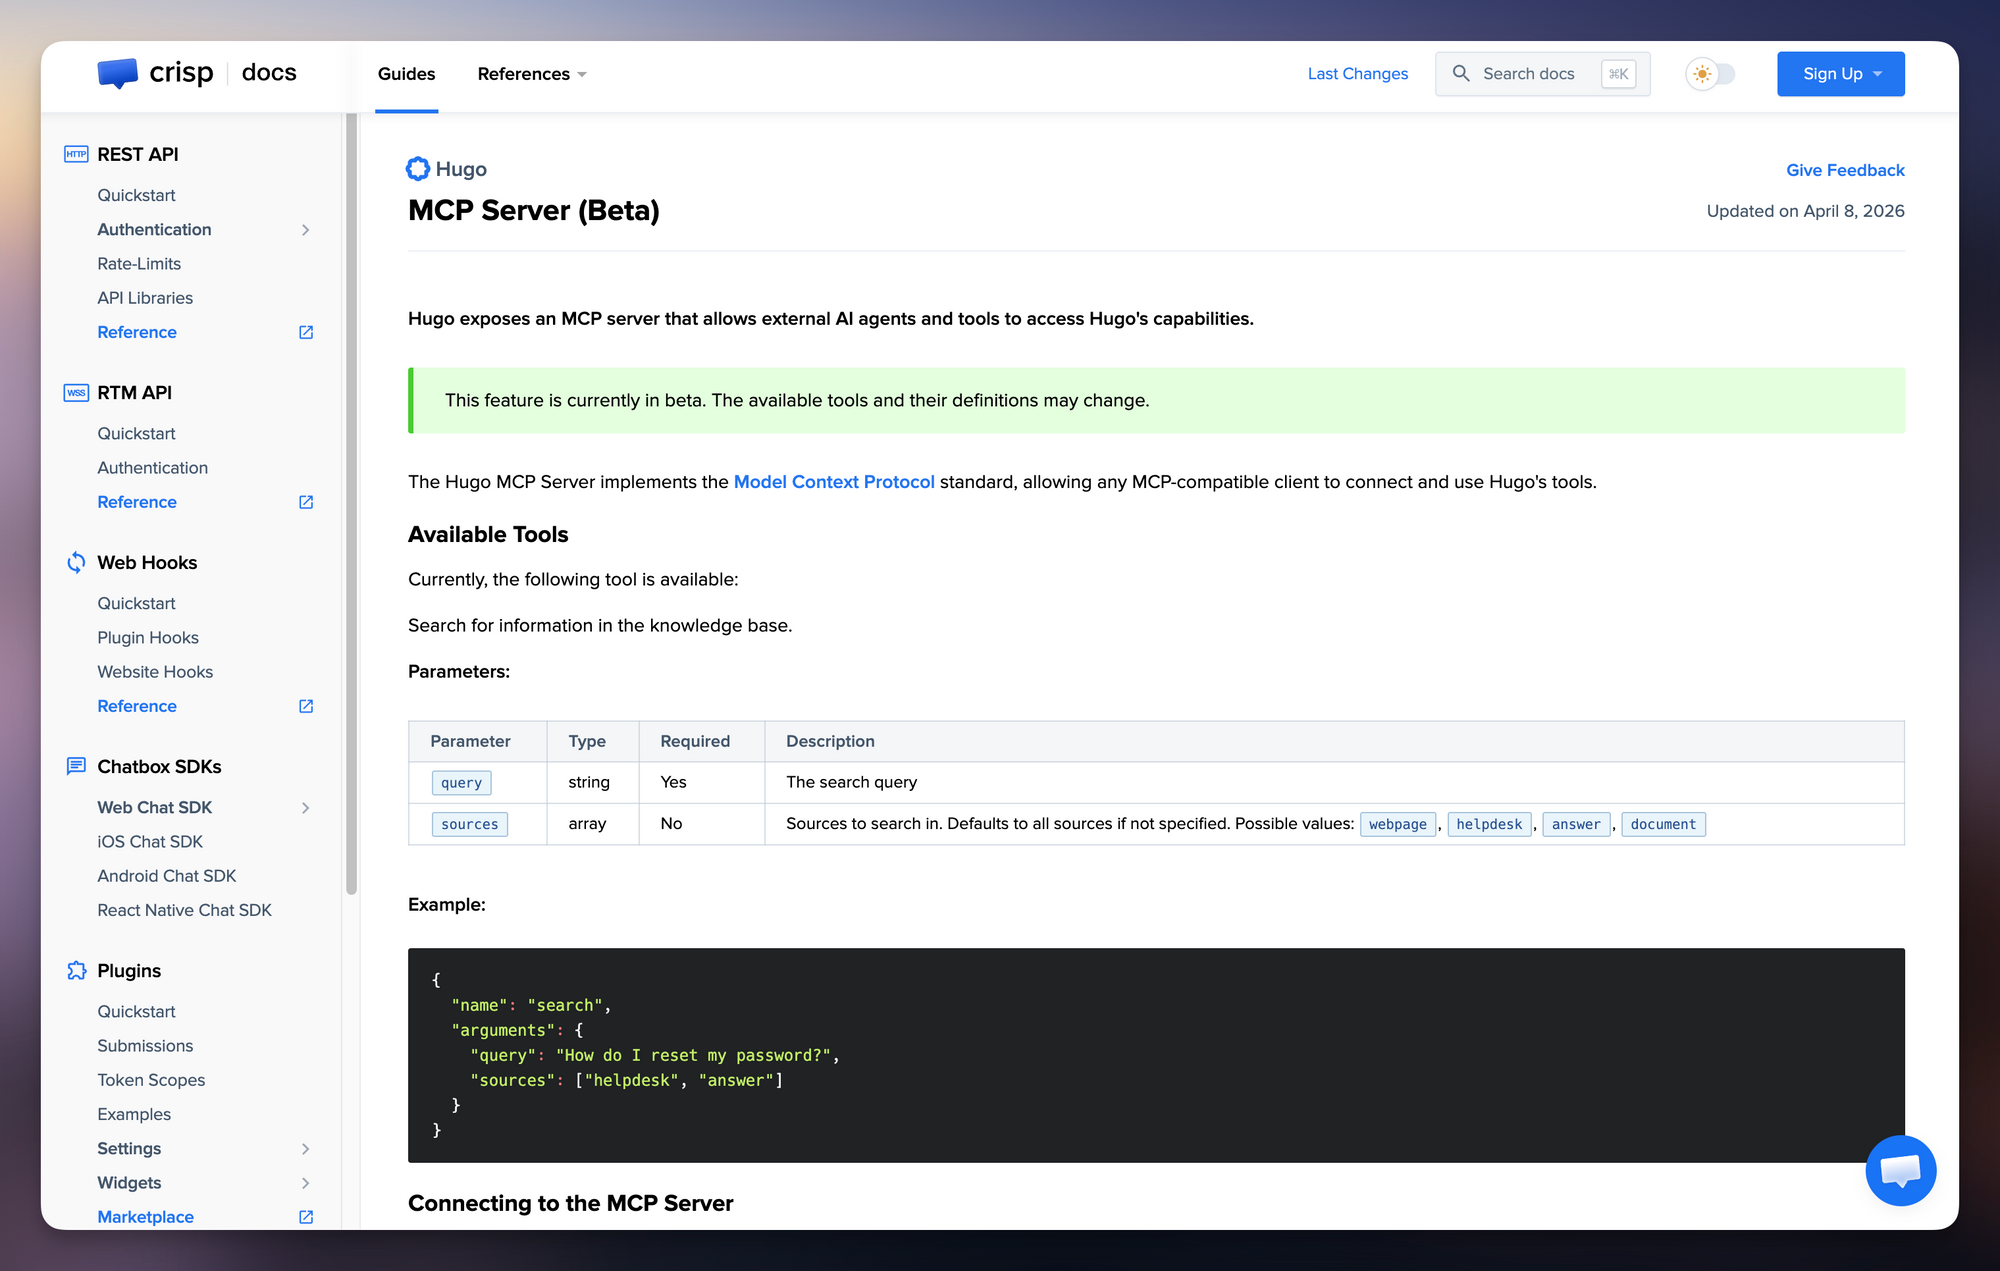
Task: Open the Sign Up dropdown button
Action: (x=1840, y=74)
